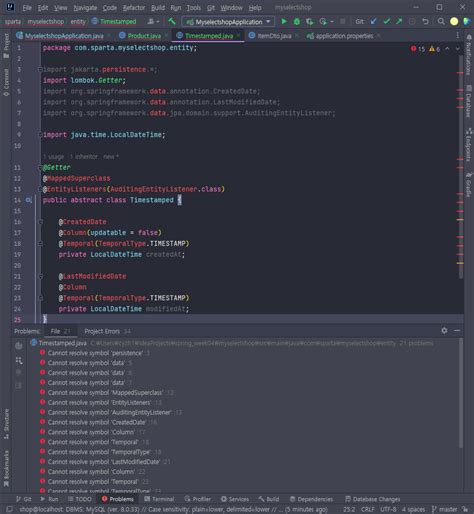
Task: Open the Database sidebar panel
Action: tap(468, 101)
